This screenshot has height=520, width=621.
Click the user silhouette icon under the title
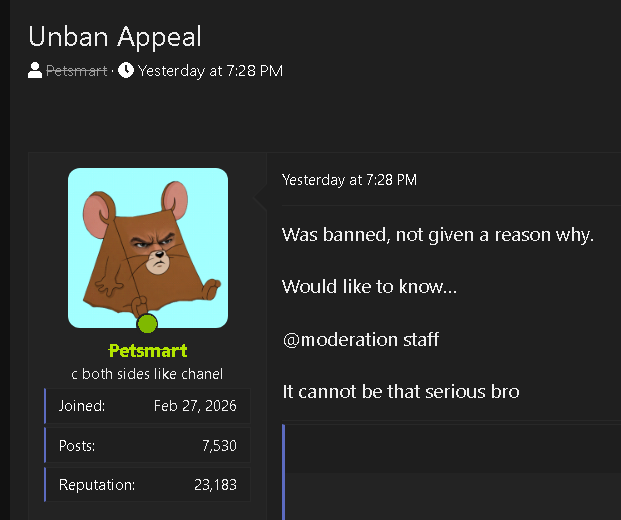pyautogui.click(x=35, y=70)
